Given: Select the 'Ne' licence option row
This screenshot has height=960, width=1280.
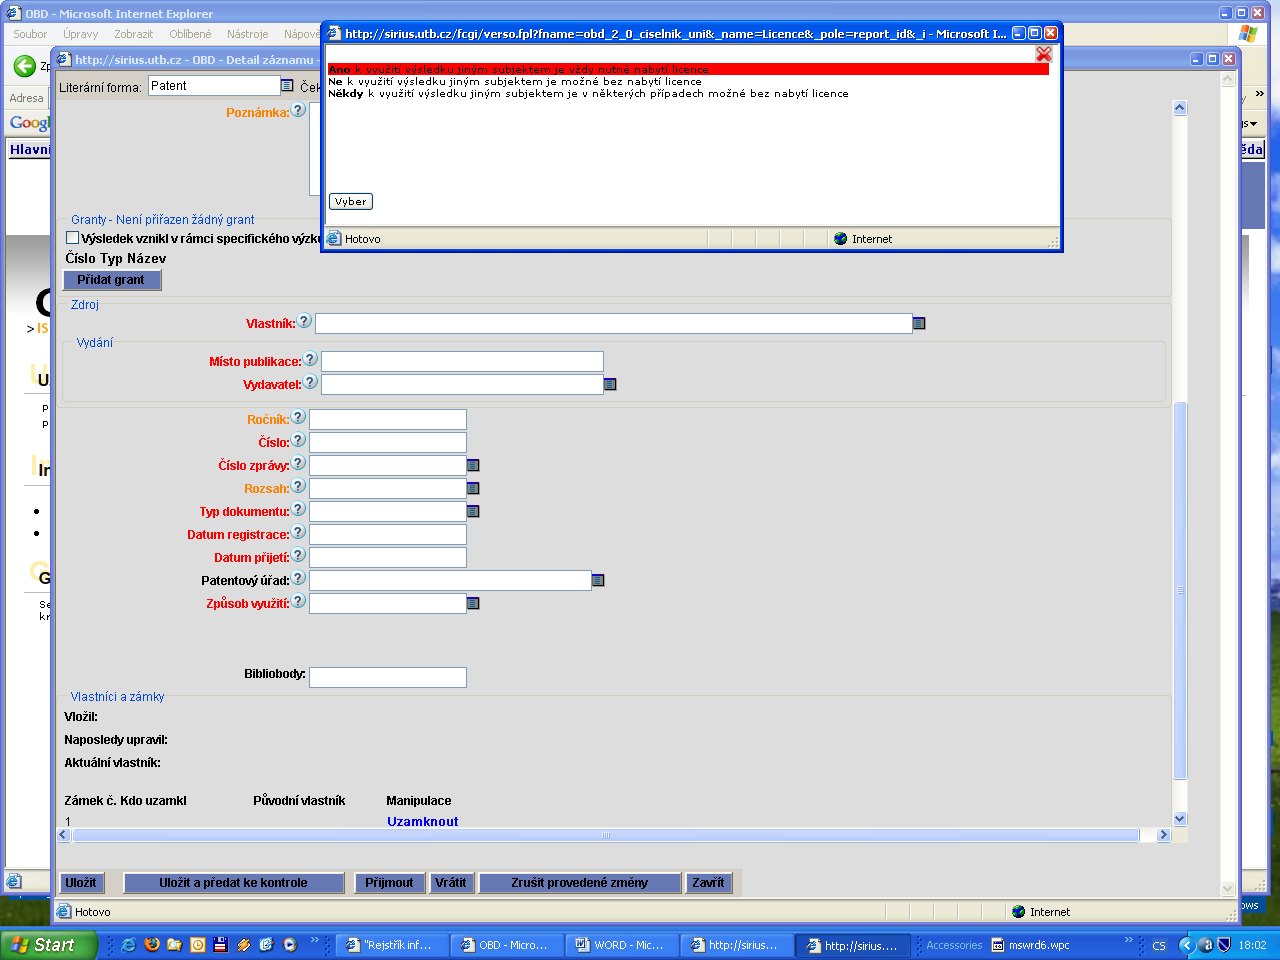Looking at the screenshot, I should [x=688, y=81].
